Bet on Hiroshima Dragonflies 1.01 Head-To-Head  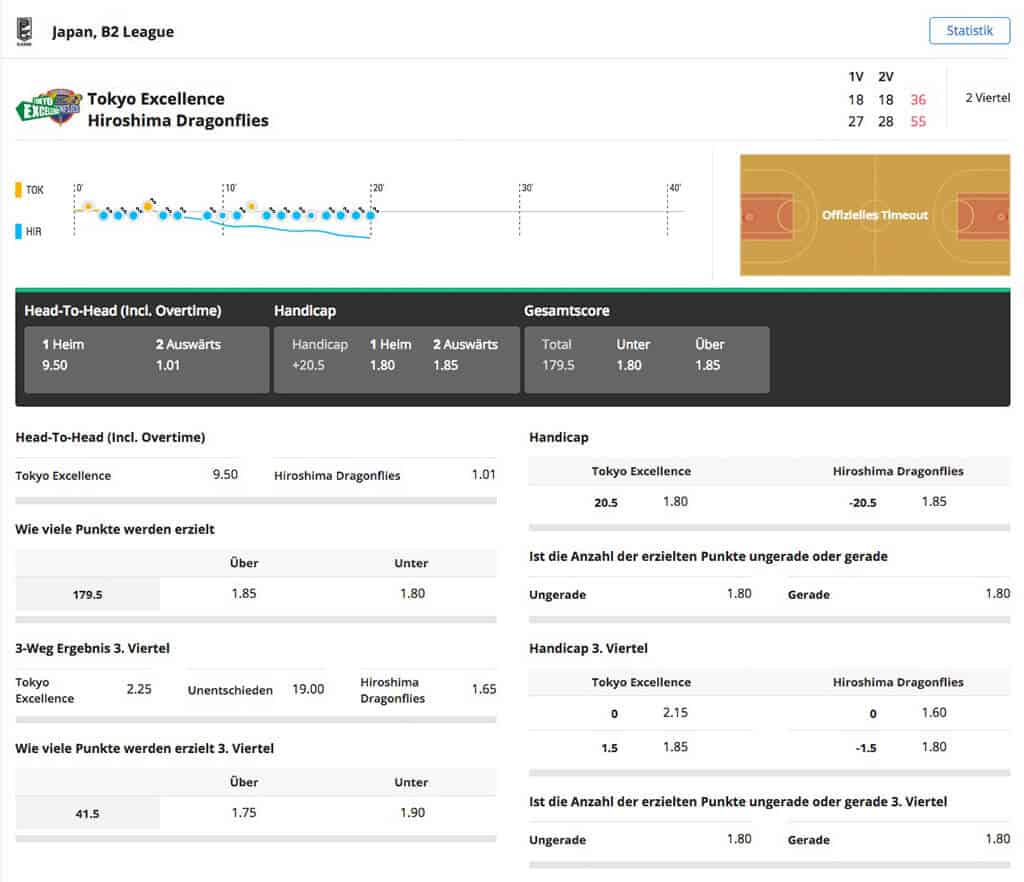coord(385,475)
